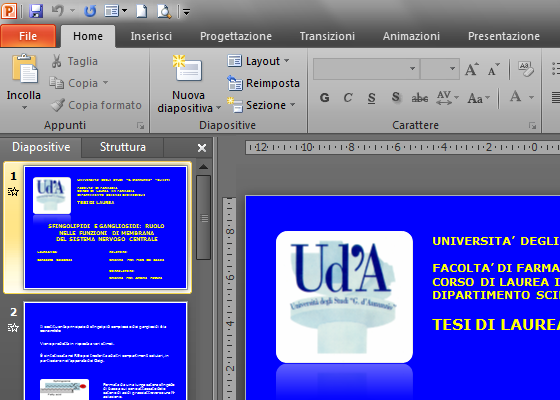This screenshot has width=560, height=400.
Task: Cut selection with Taglia
Action: tap(74, 61)
